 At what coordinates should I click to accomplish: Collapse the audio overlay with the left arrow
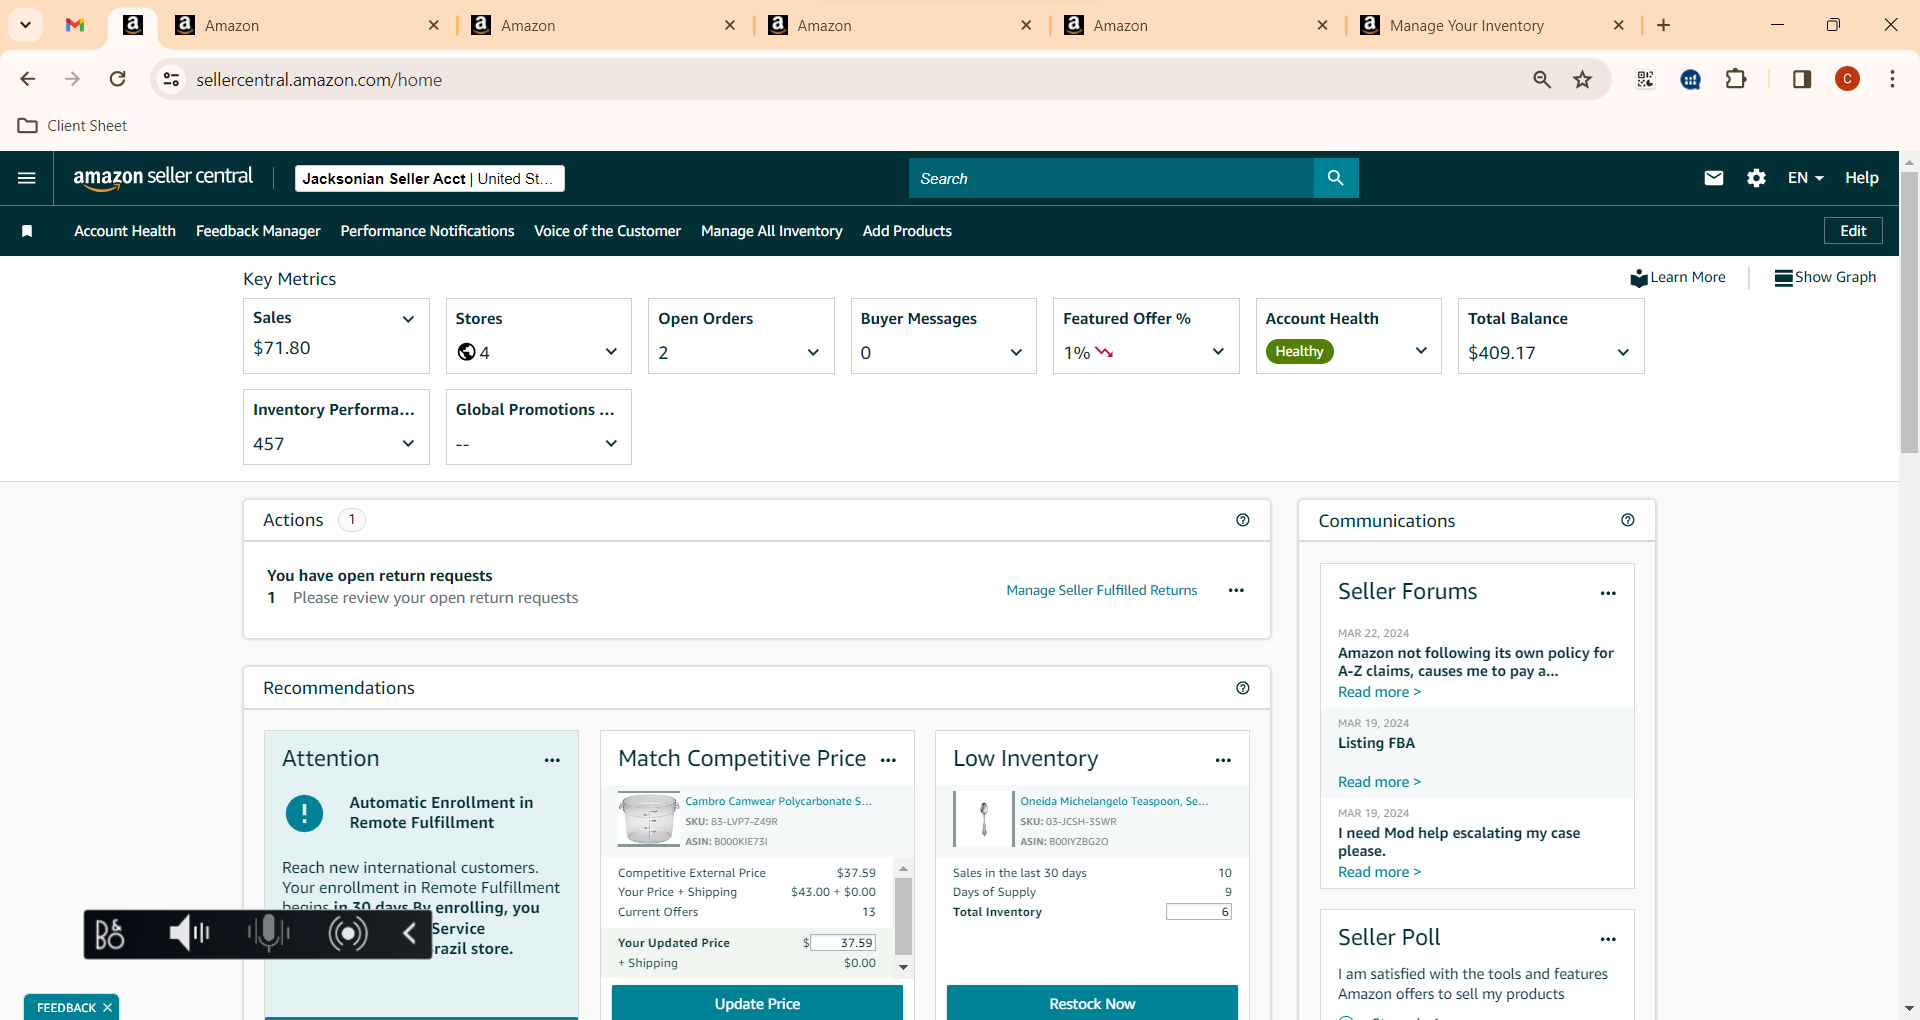(409, 934)
